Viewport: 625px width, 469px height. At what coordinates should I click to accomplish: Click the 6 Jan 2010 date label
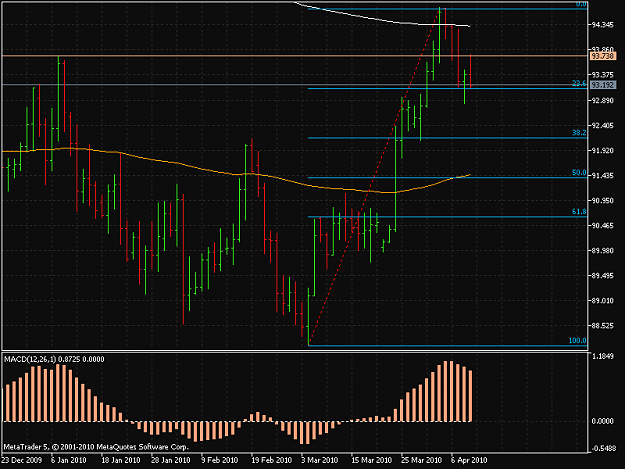point(69,460)
